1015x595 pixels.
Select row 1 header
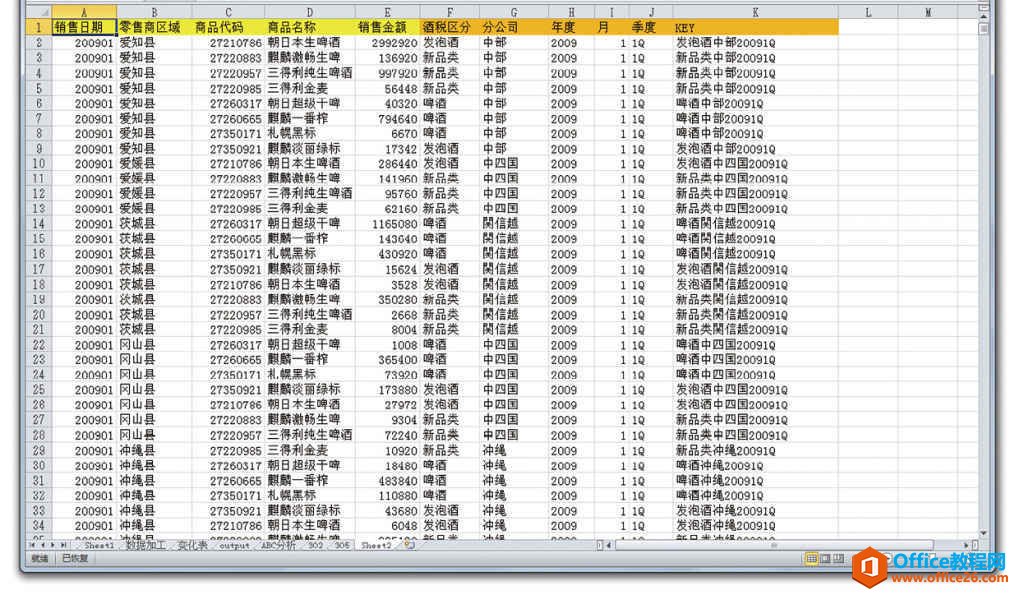pyautogui.click(x=39, y=27)
